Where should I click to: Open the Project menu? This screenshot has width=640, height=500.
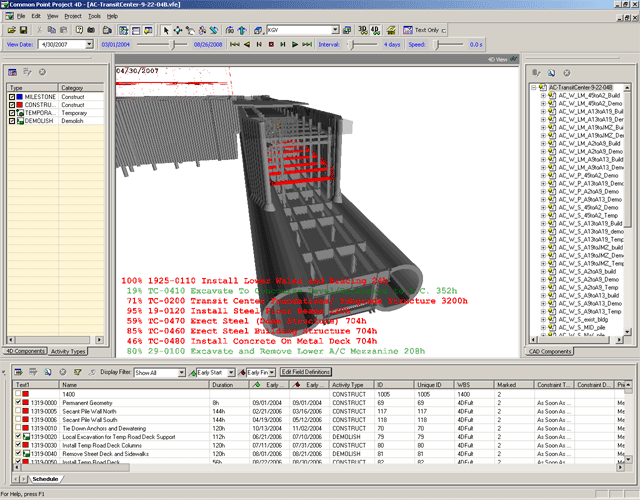[x=73, y=16]
